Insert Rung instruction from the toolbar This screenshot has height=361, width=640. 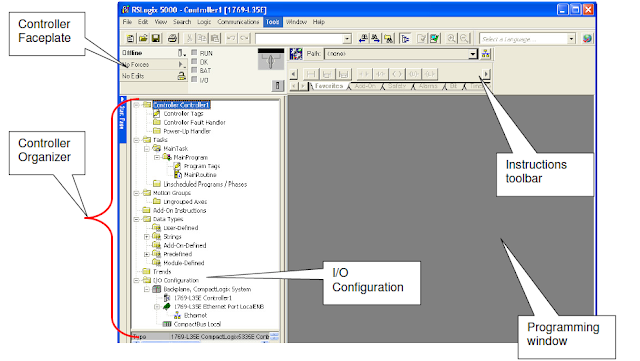[311, 74]
